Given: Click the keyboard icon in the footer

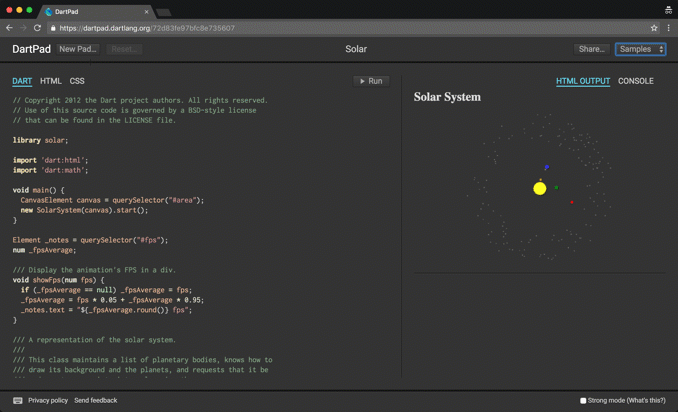Looking at the screenshot, I should [18, 400].
